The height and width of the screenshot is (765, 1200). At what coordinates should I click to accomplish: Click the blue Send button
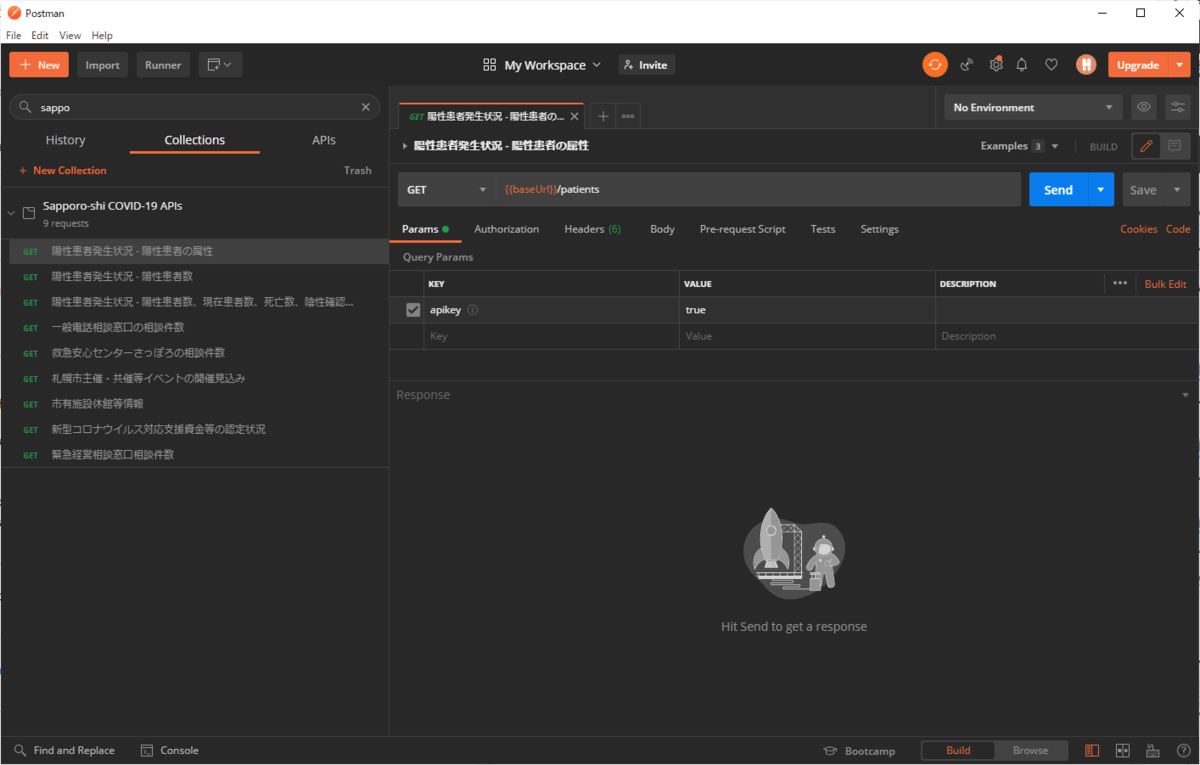[1058, 190]
